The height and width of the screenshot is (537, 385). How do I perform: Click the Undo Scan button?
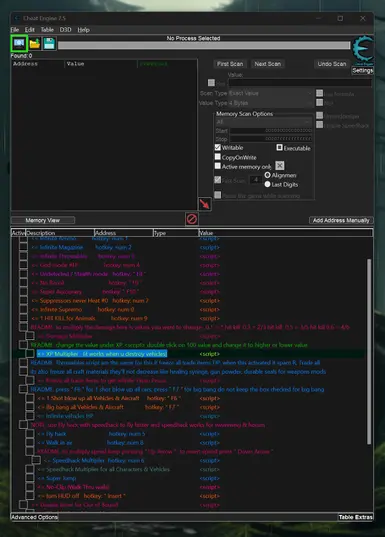click(332, 64)
